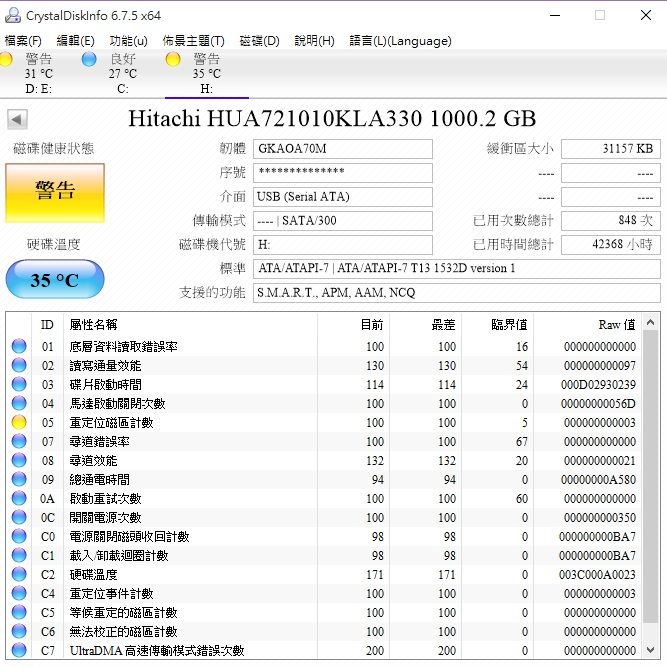Click status circle for attribute C2 row
The width and height of the screenshot is (667, 667).
click(x=19, y=574)
